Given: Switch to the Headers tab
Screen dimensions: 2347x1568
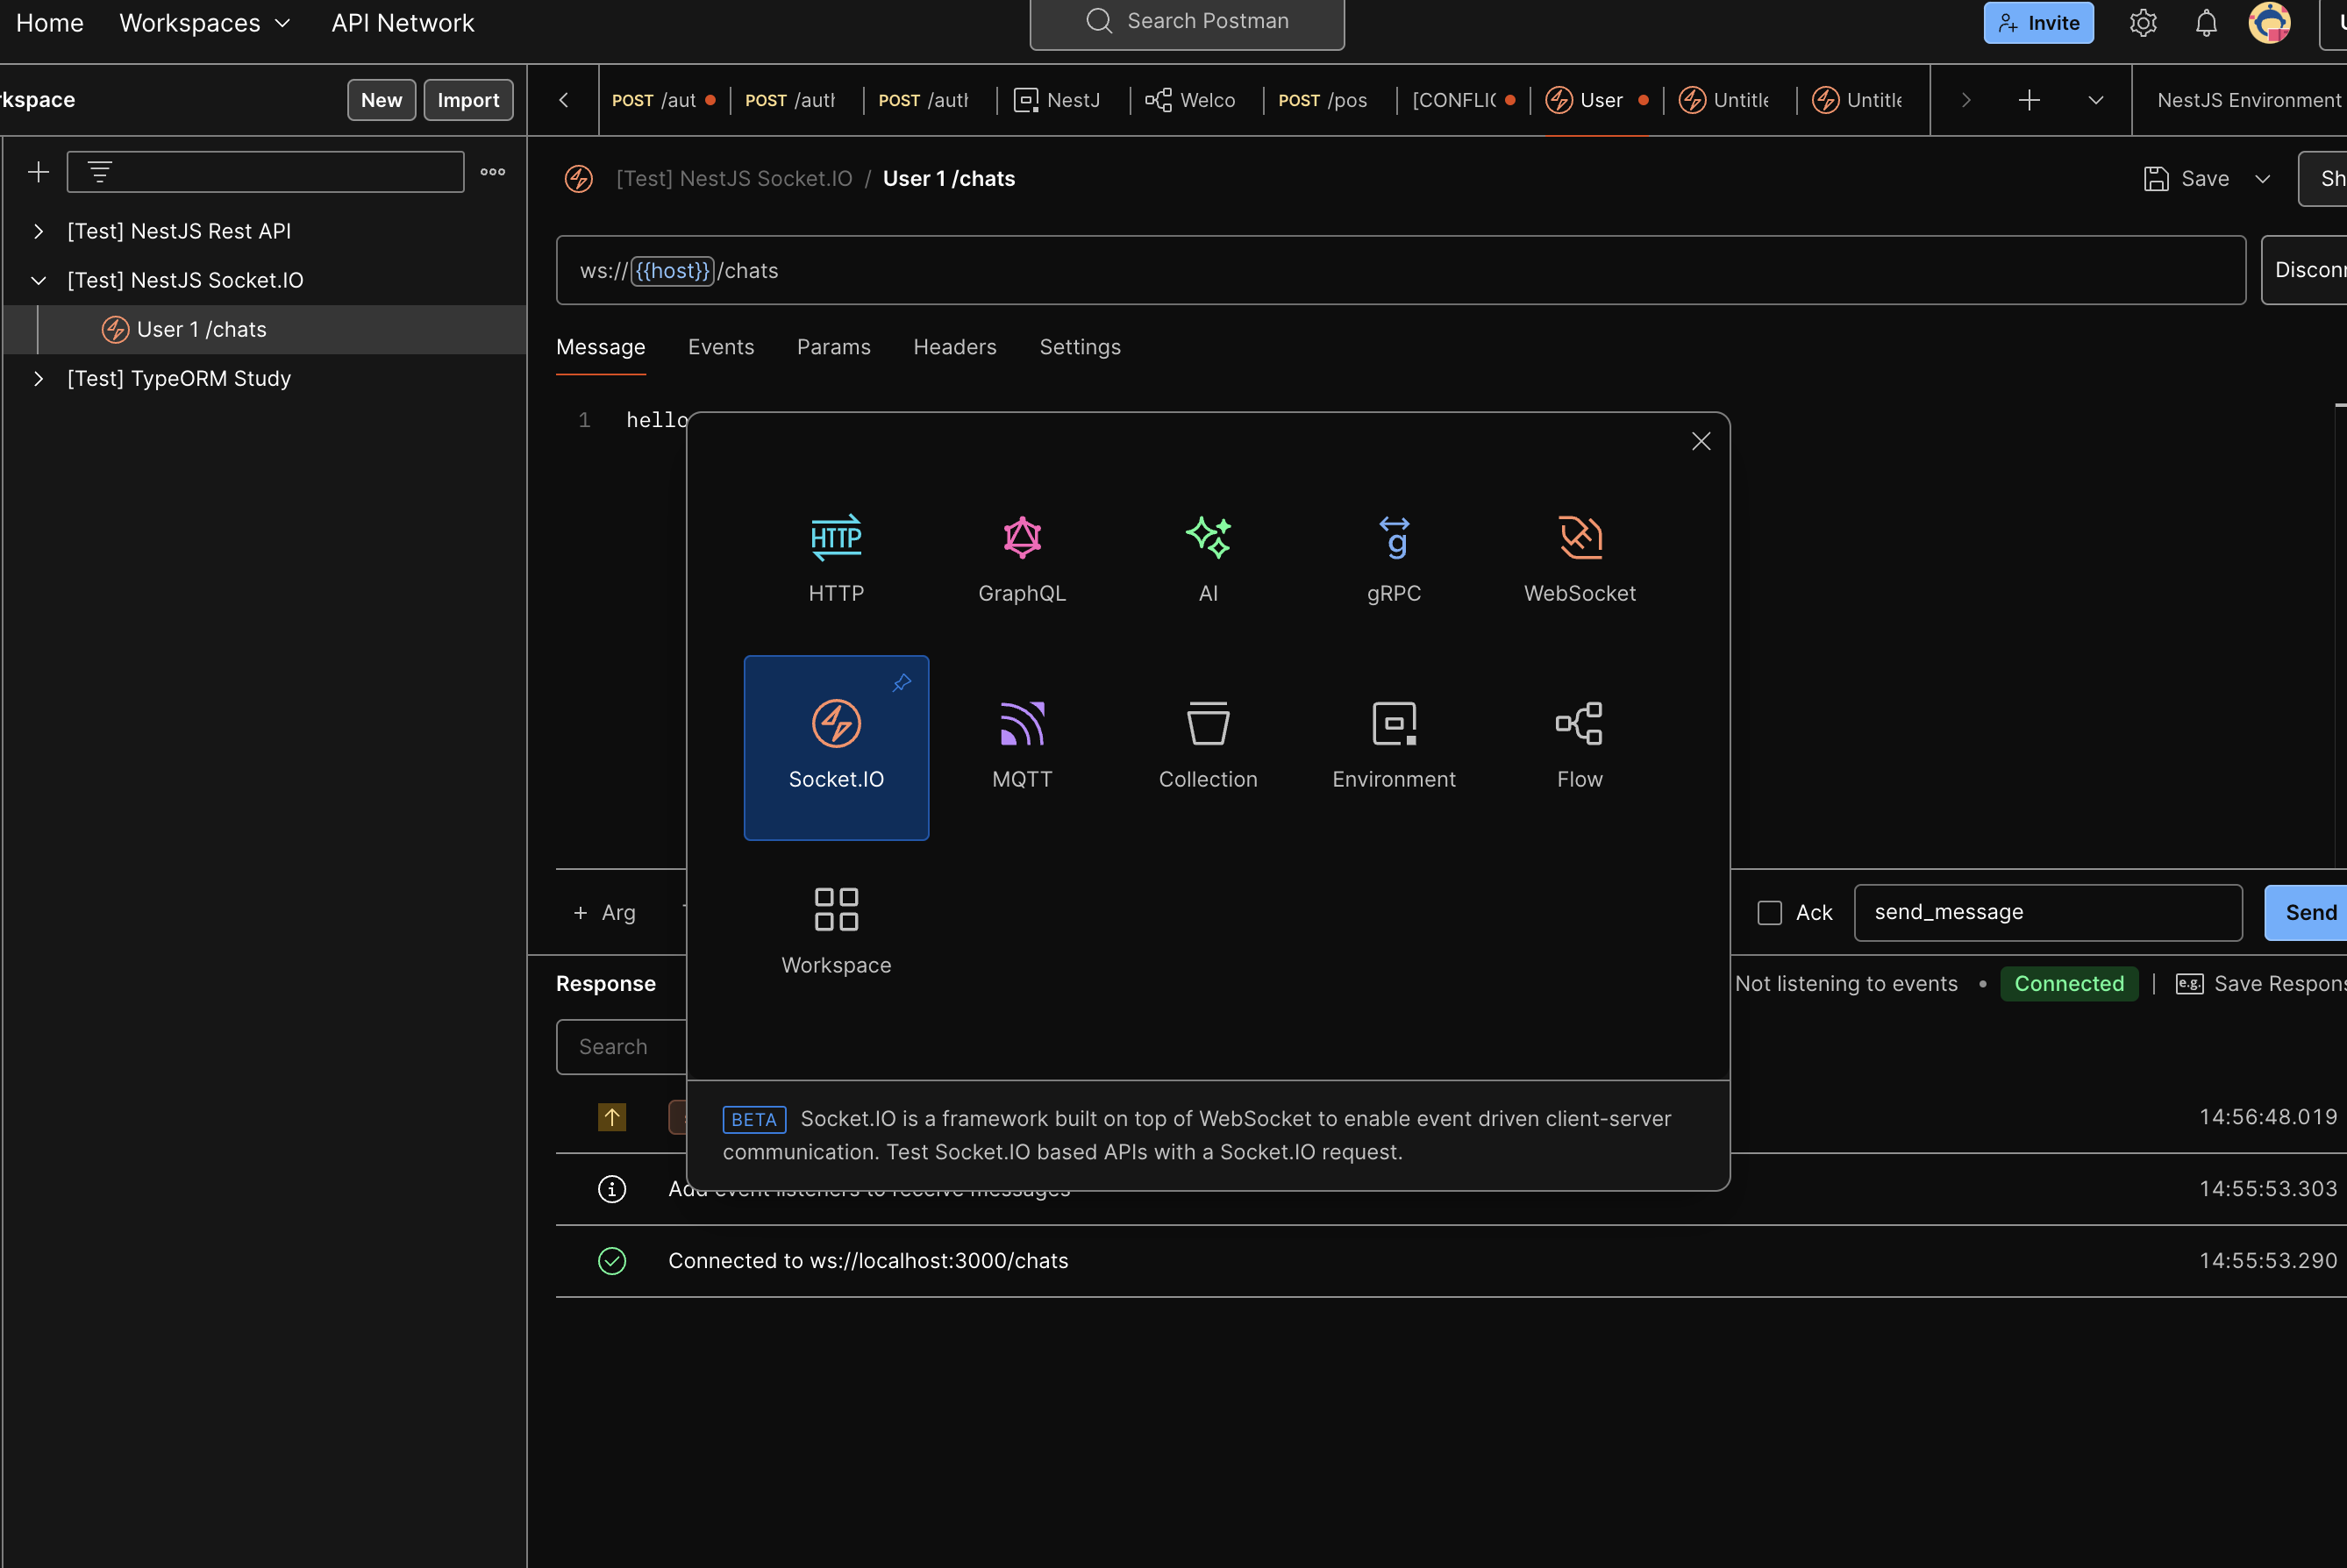Looking at the screenshot, I should (x=954, y=347).
